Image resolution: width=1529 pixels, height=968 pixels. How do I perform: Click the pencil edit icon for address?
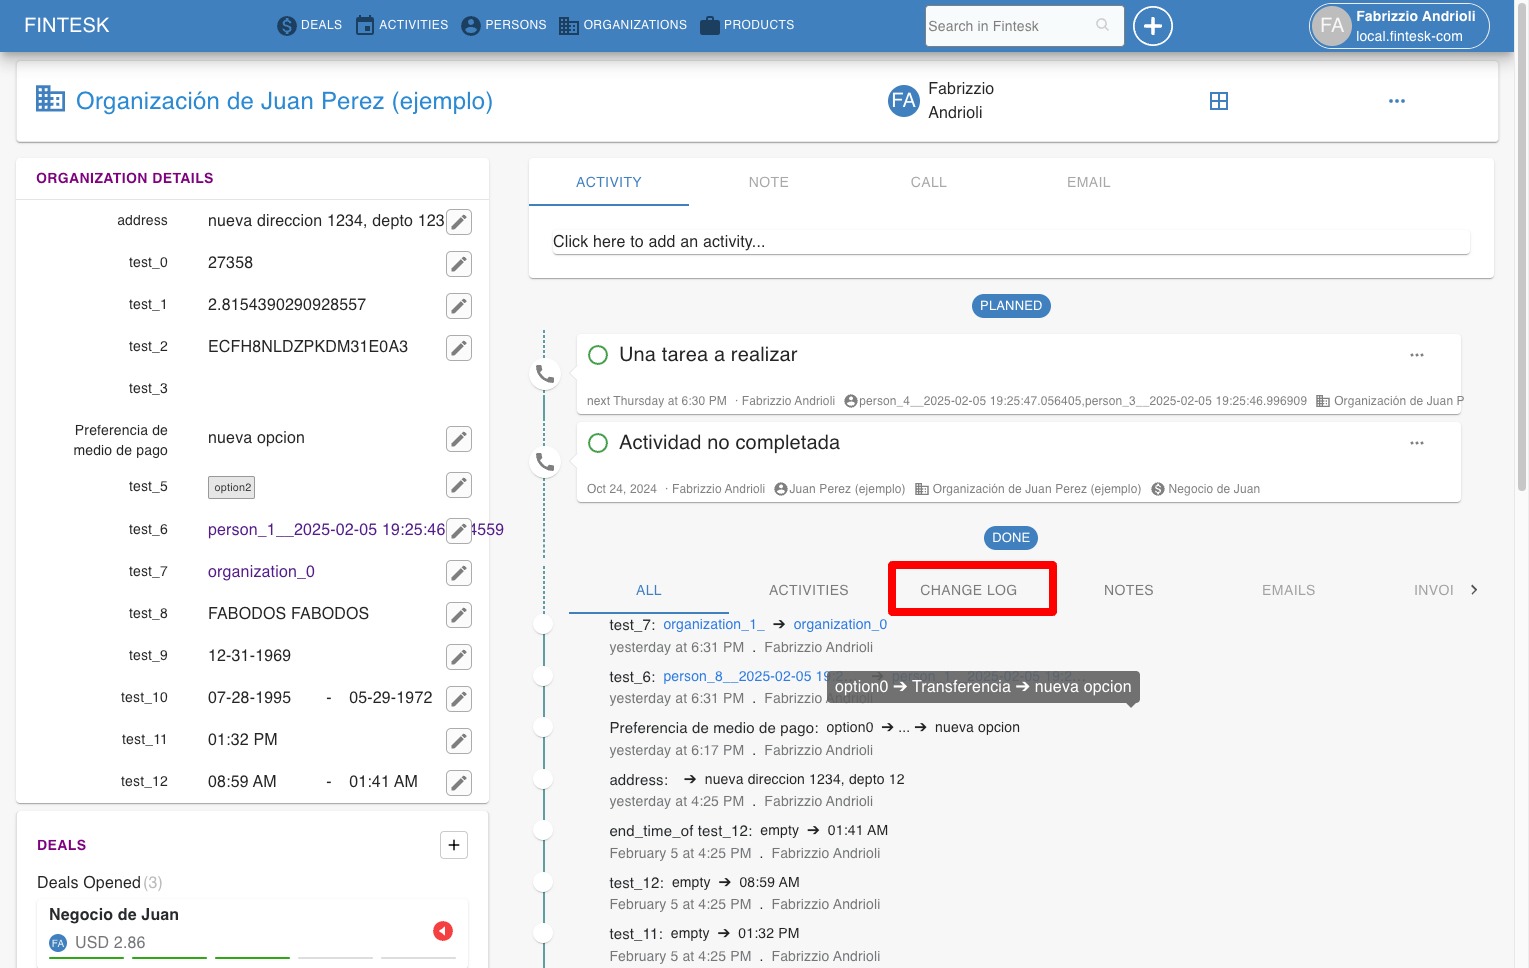[459, 222]
